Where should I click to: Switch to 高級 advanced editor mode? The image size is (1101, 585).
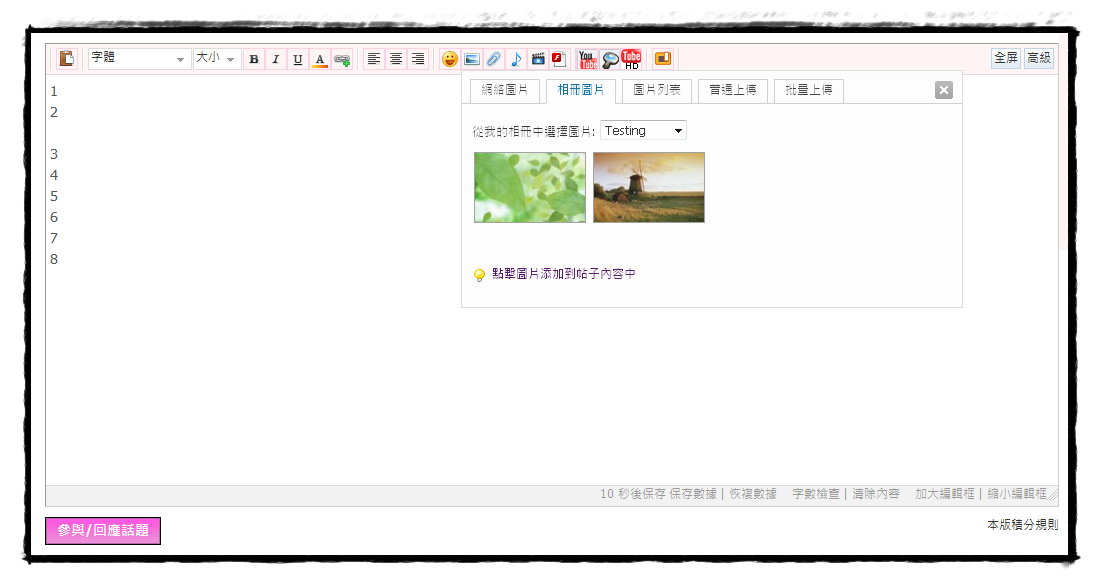(1039, 58)
